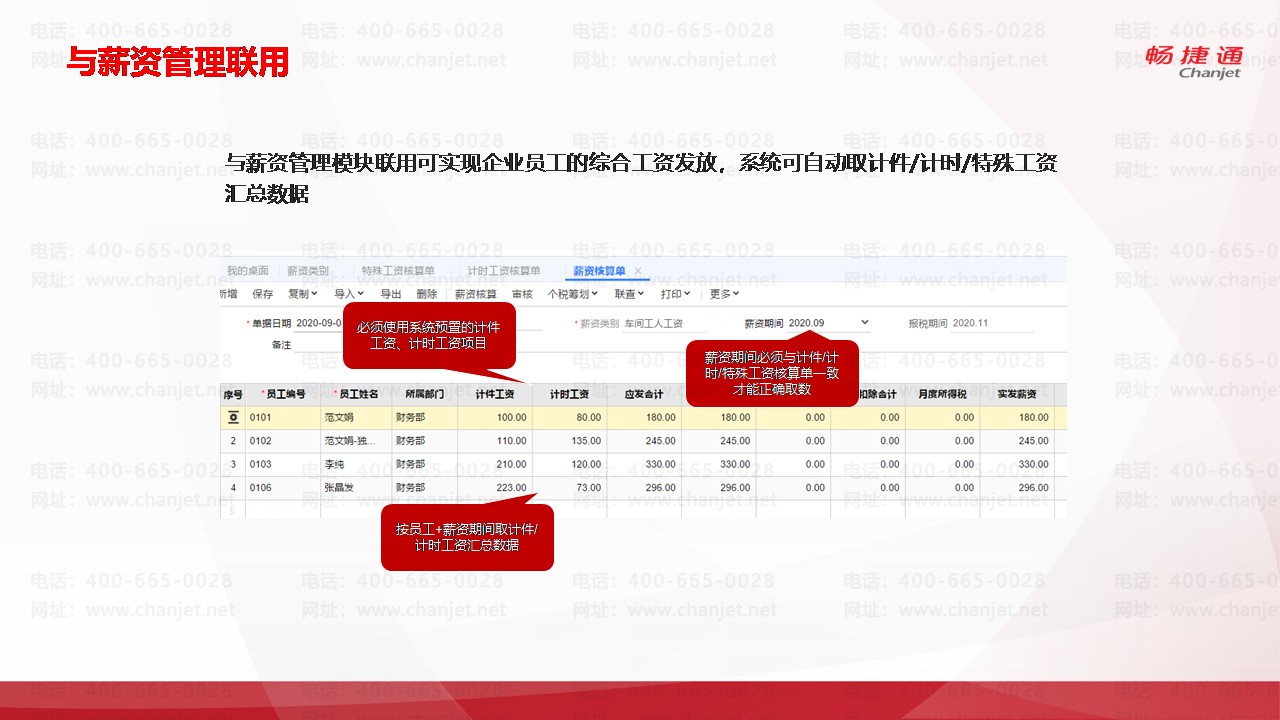The image size is (1280, 720).
Task: Click the 保存 toolbar button
Action: (x=263, y=294)
